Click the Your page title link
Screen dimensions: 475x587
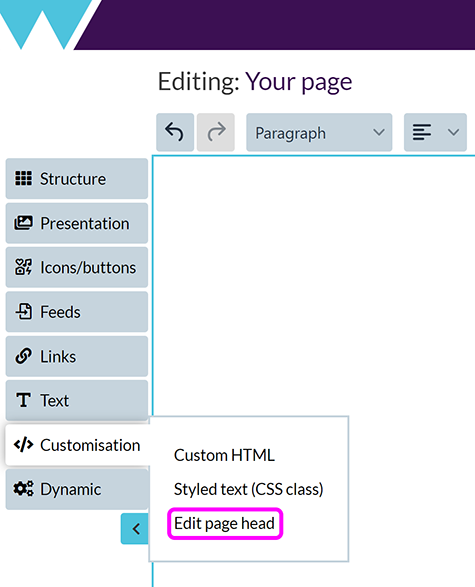pos(299,82)
